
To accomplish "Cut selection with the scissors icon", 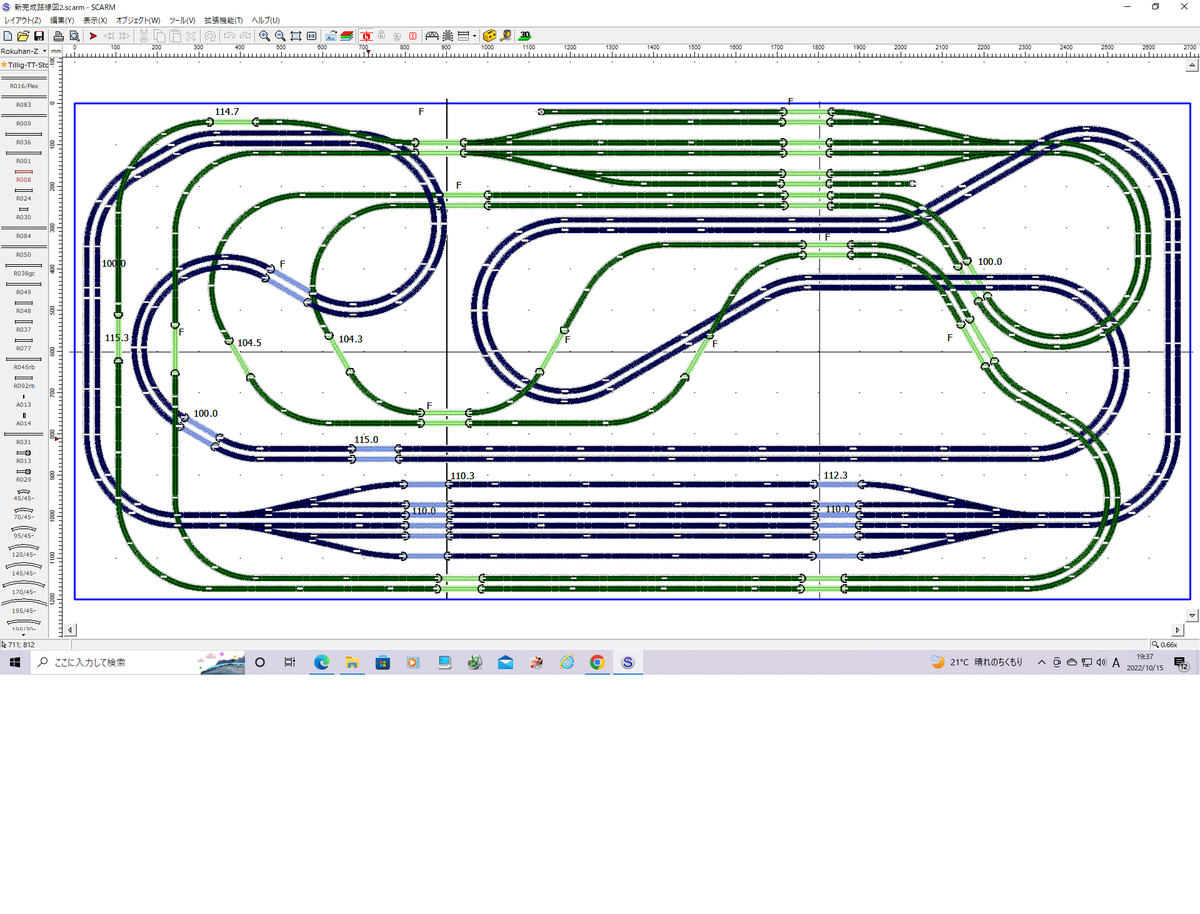I will (143, 35).
